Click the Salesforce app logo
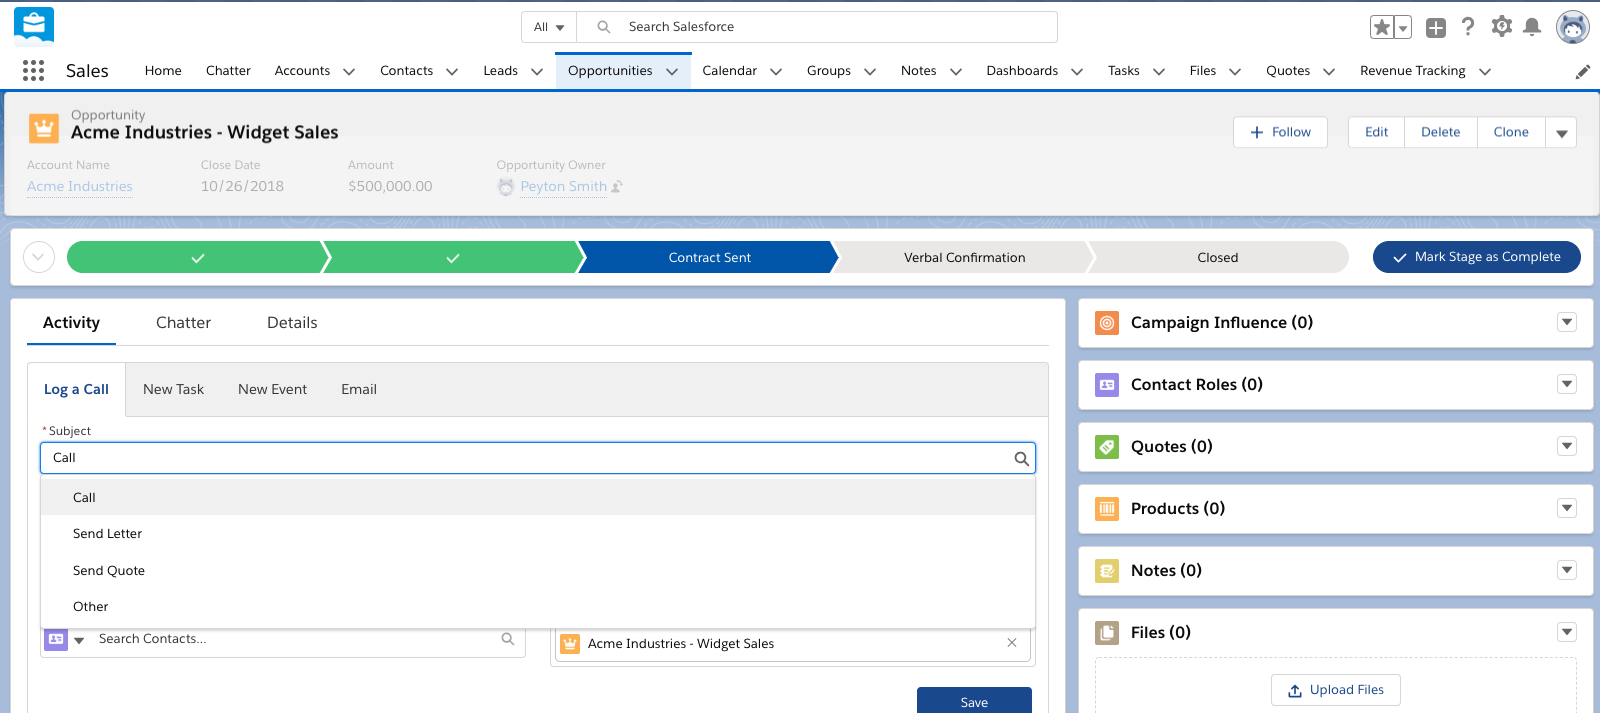This screenshot has width=1600, height=713. pyautogui.click(x=34, y=26)
